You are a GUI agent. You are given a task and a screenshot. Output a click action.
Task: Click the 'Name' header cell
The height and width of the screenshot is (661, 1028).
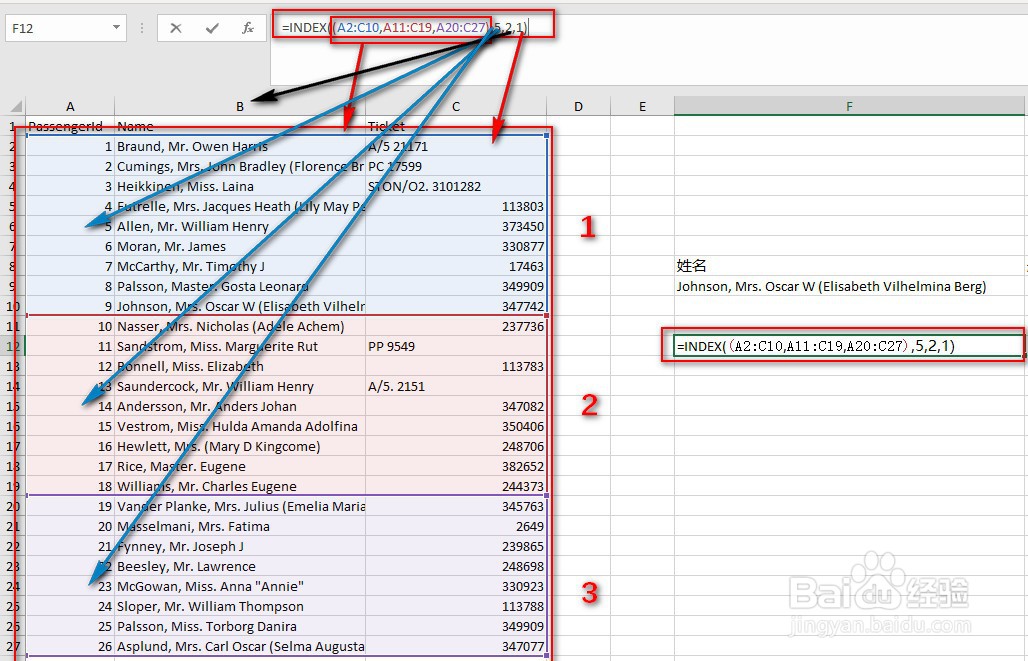coord(240,127)
